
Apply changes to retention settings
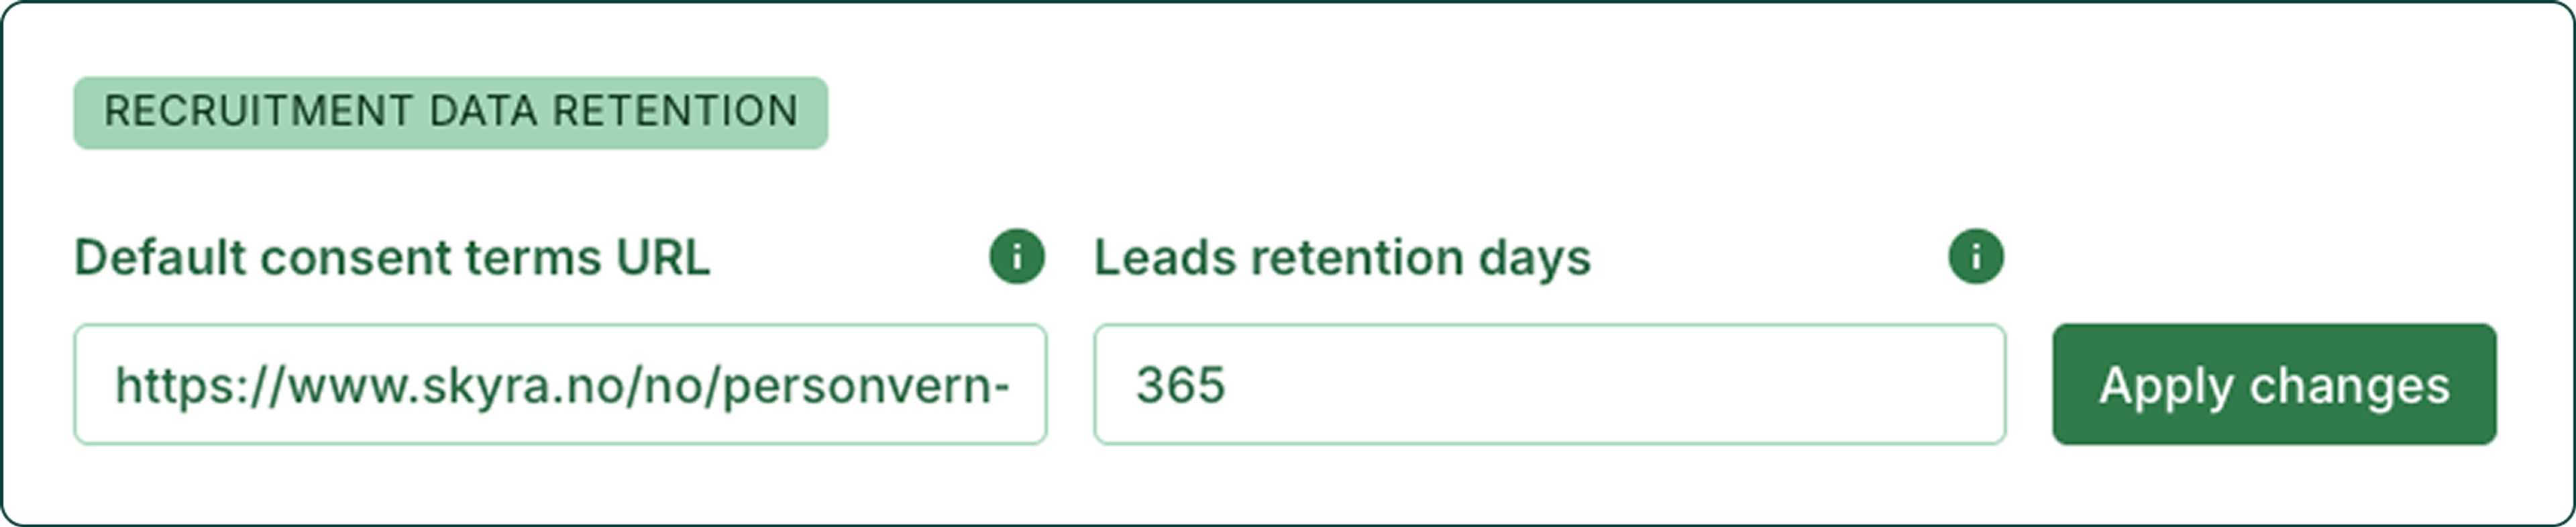pos(2274,384)
